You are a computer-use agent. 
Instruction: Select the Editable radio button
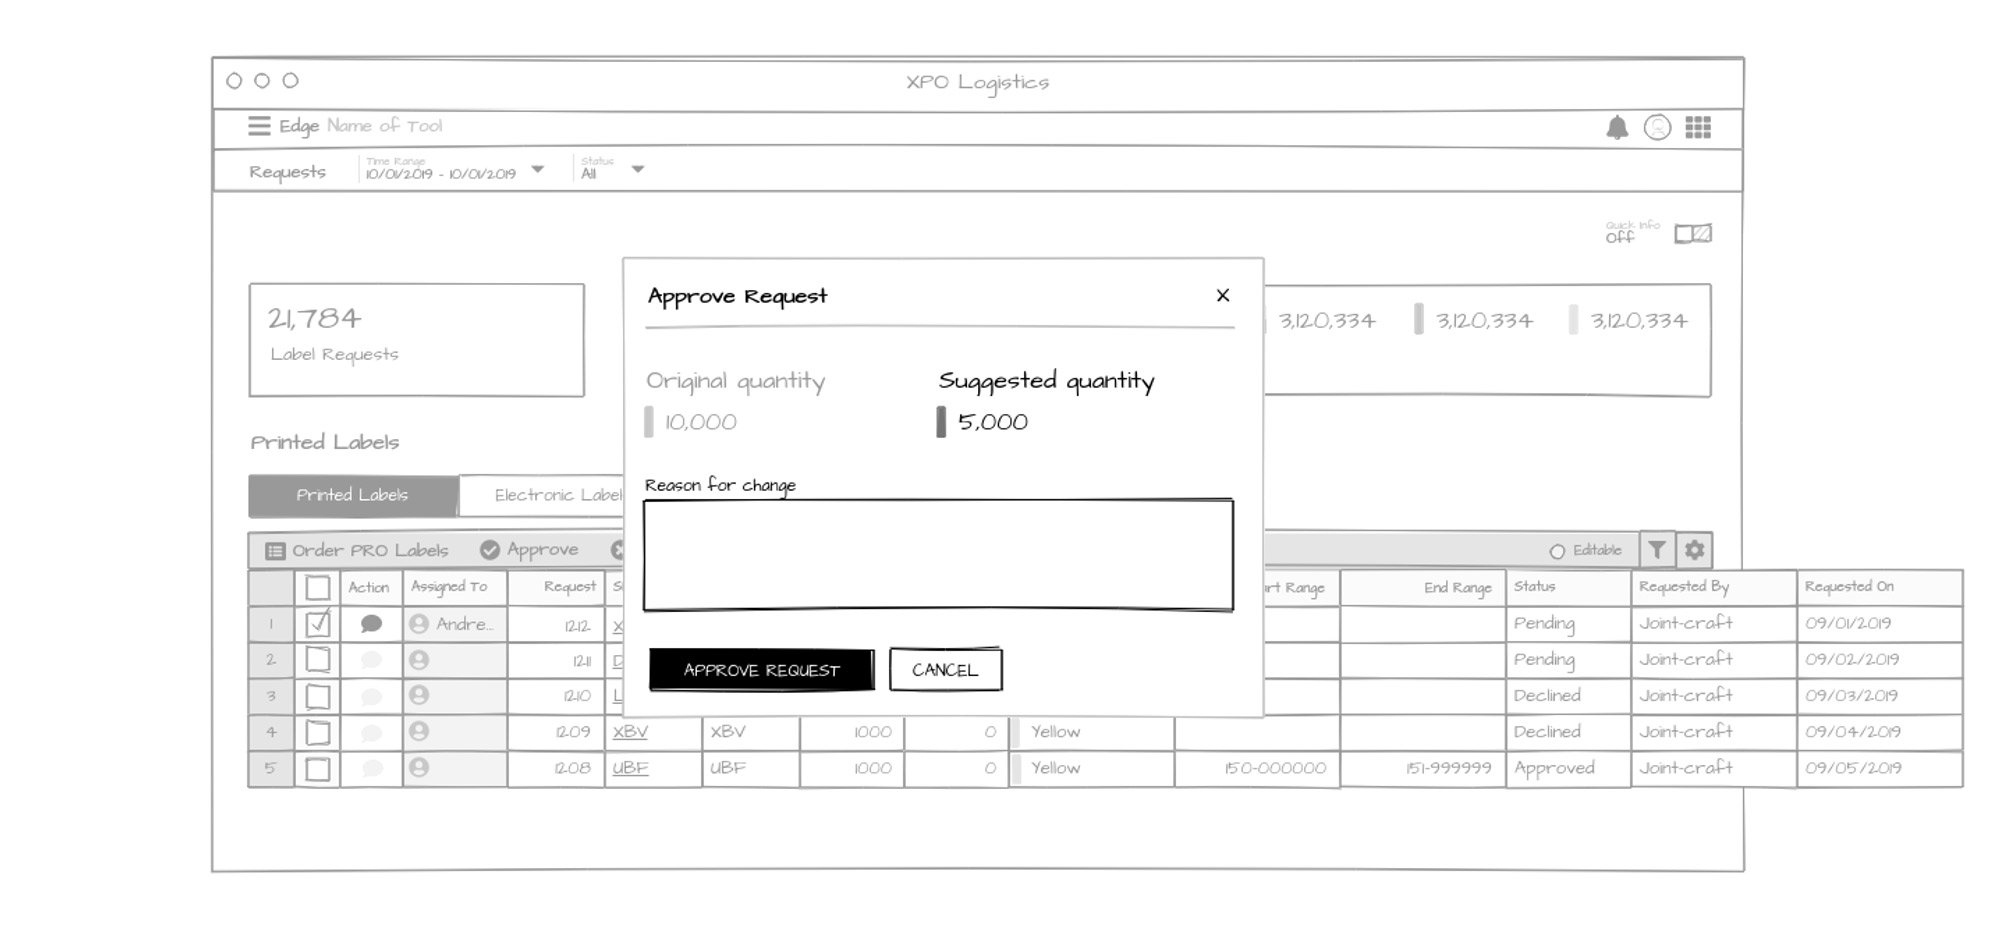(x=1557, y=551)
